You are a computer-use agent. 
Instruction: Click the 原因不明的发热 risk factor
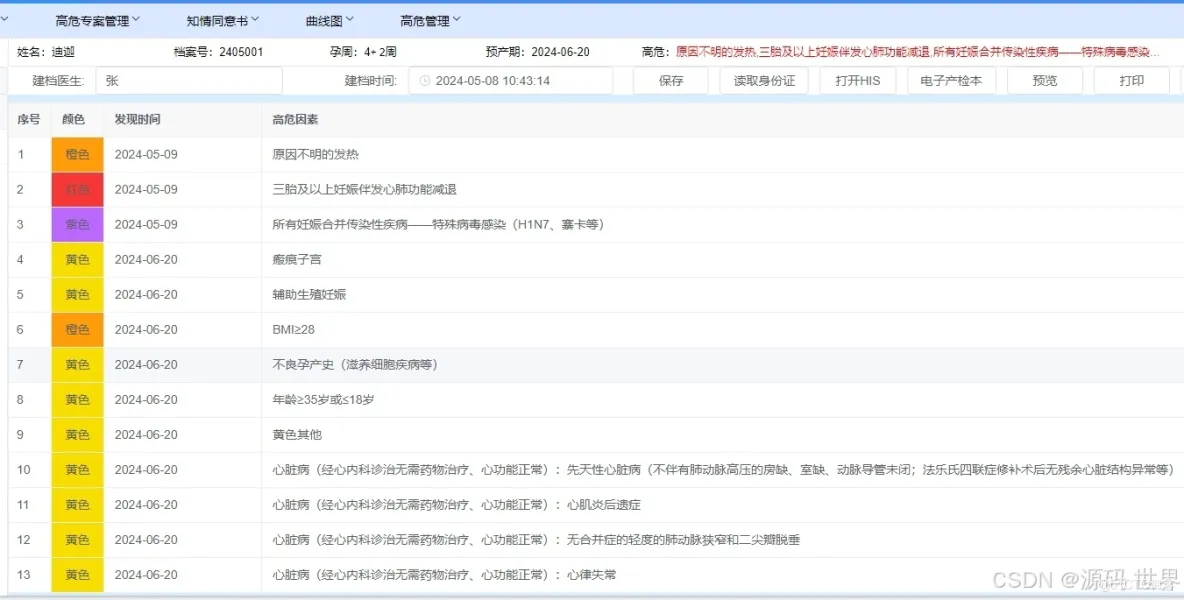tap(316, 155)
